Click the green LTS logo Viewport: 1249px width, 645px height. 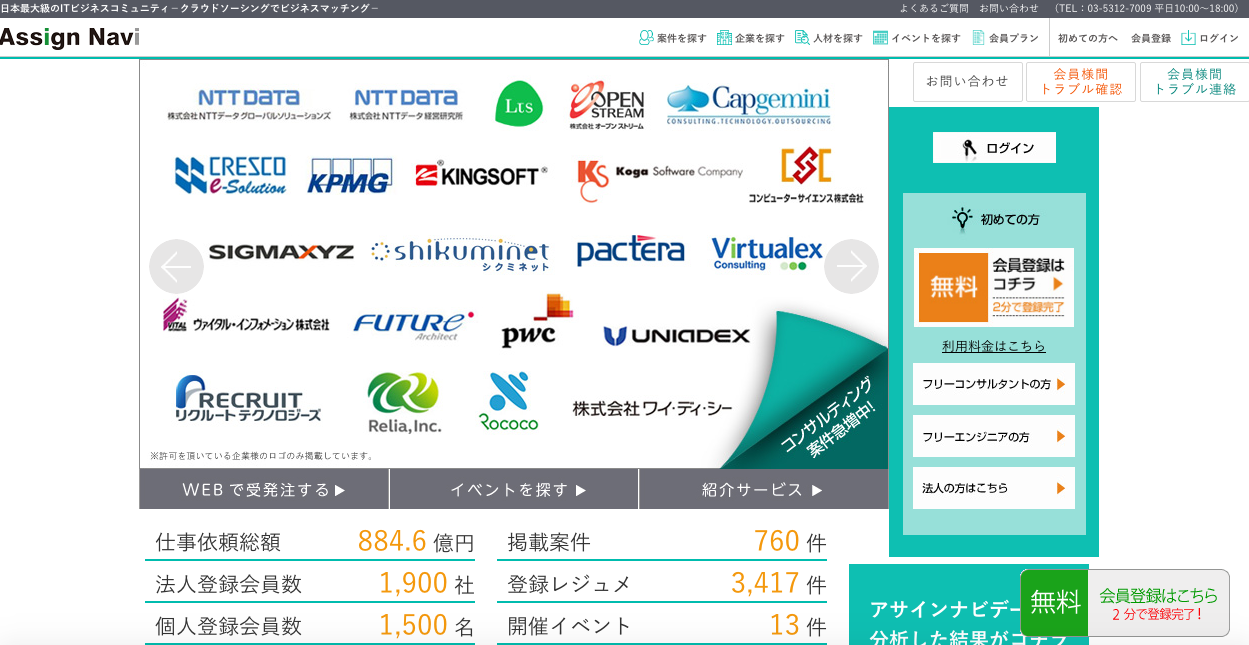point(519,104)
